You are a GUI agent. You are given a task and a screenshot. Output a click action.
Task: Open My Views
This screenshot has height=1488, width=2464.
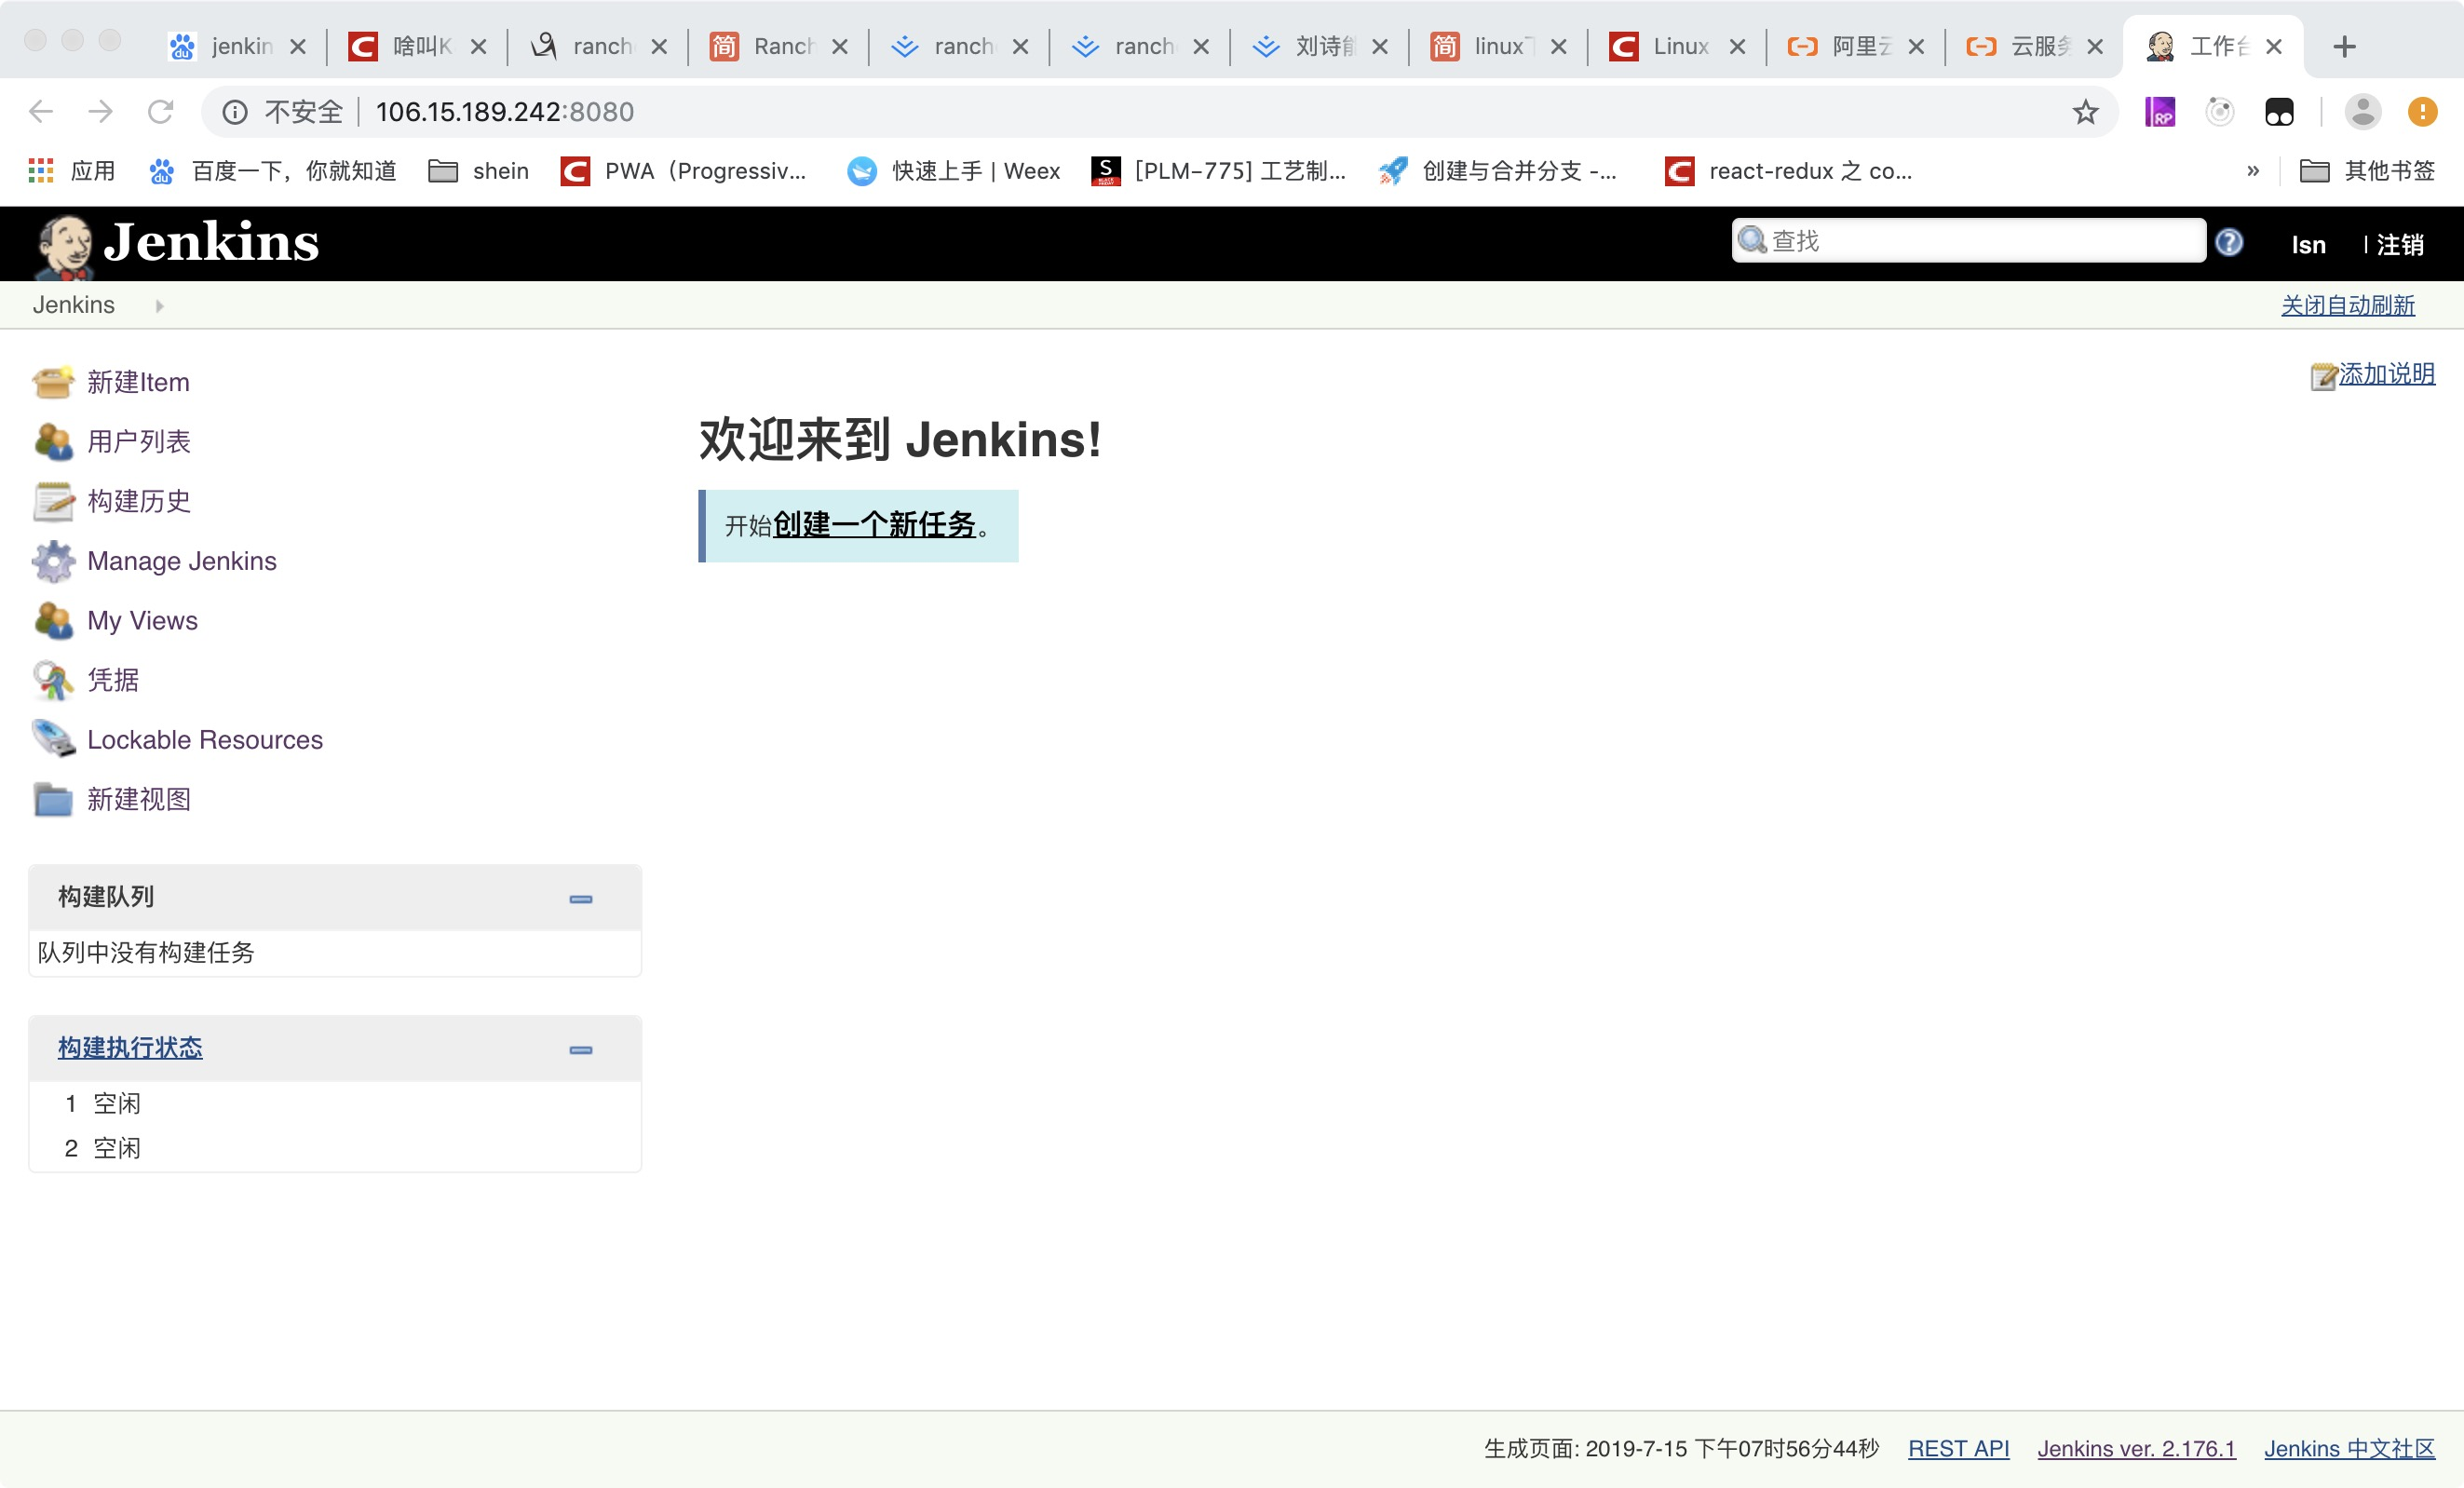[x=142, y=621]
